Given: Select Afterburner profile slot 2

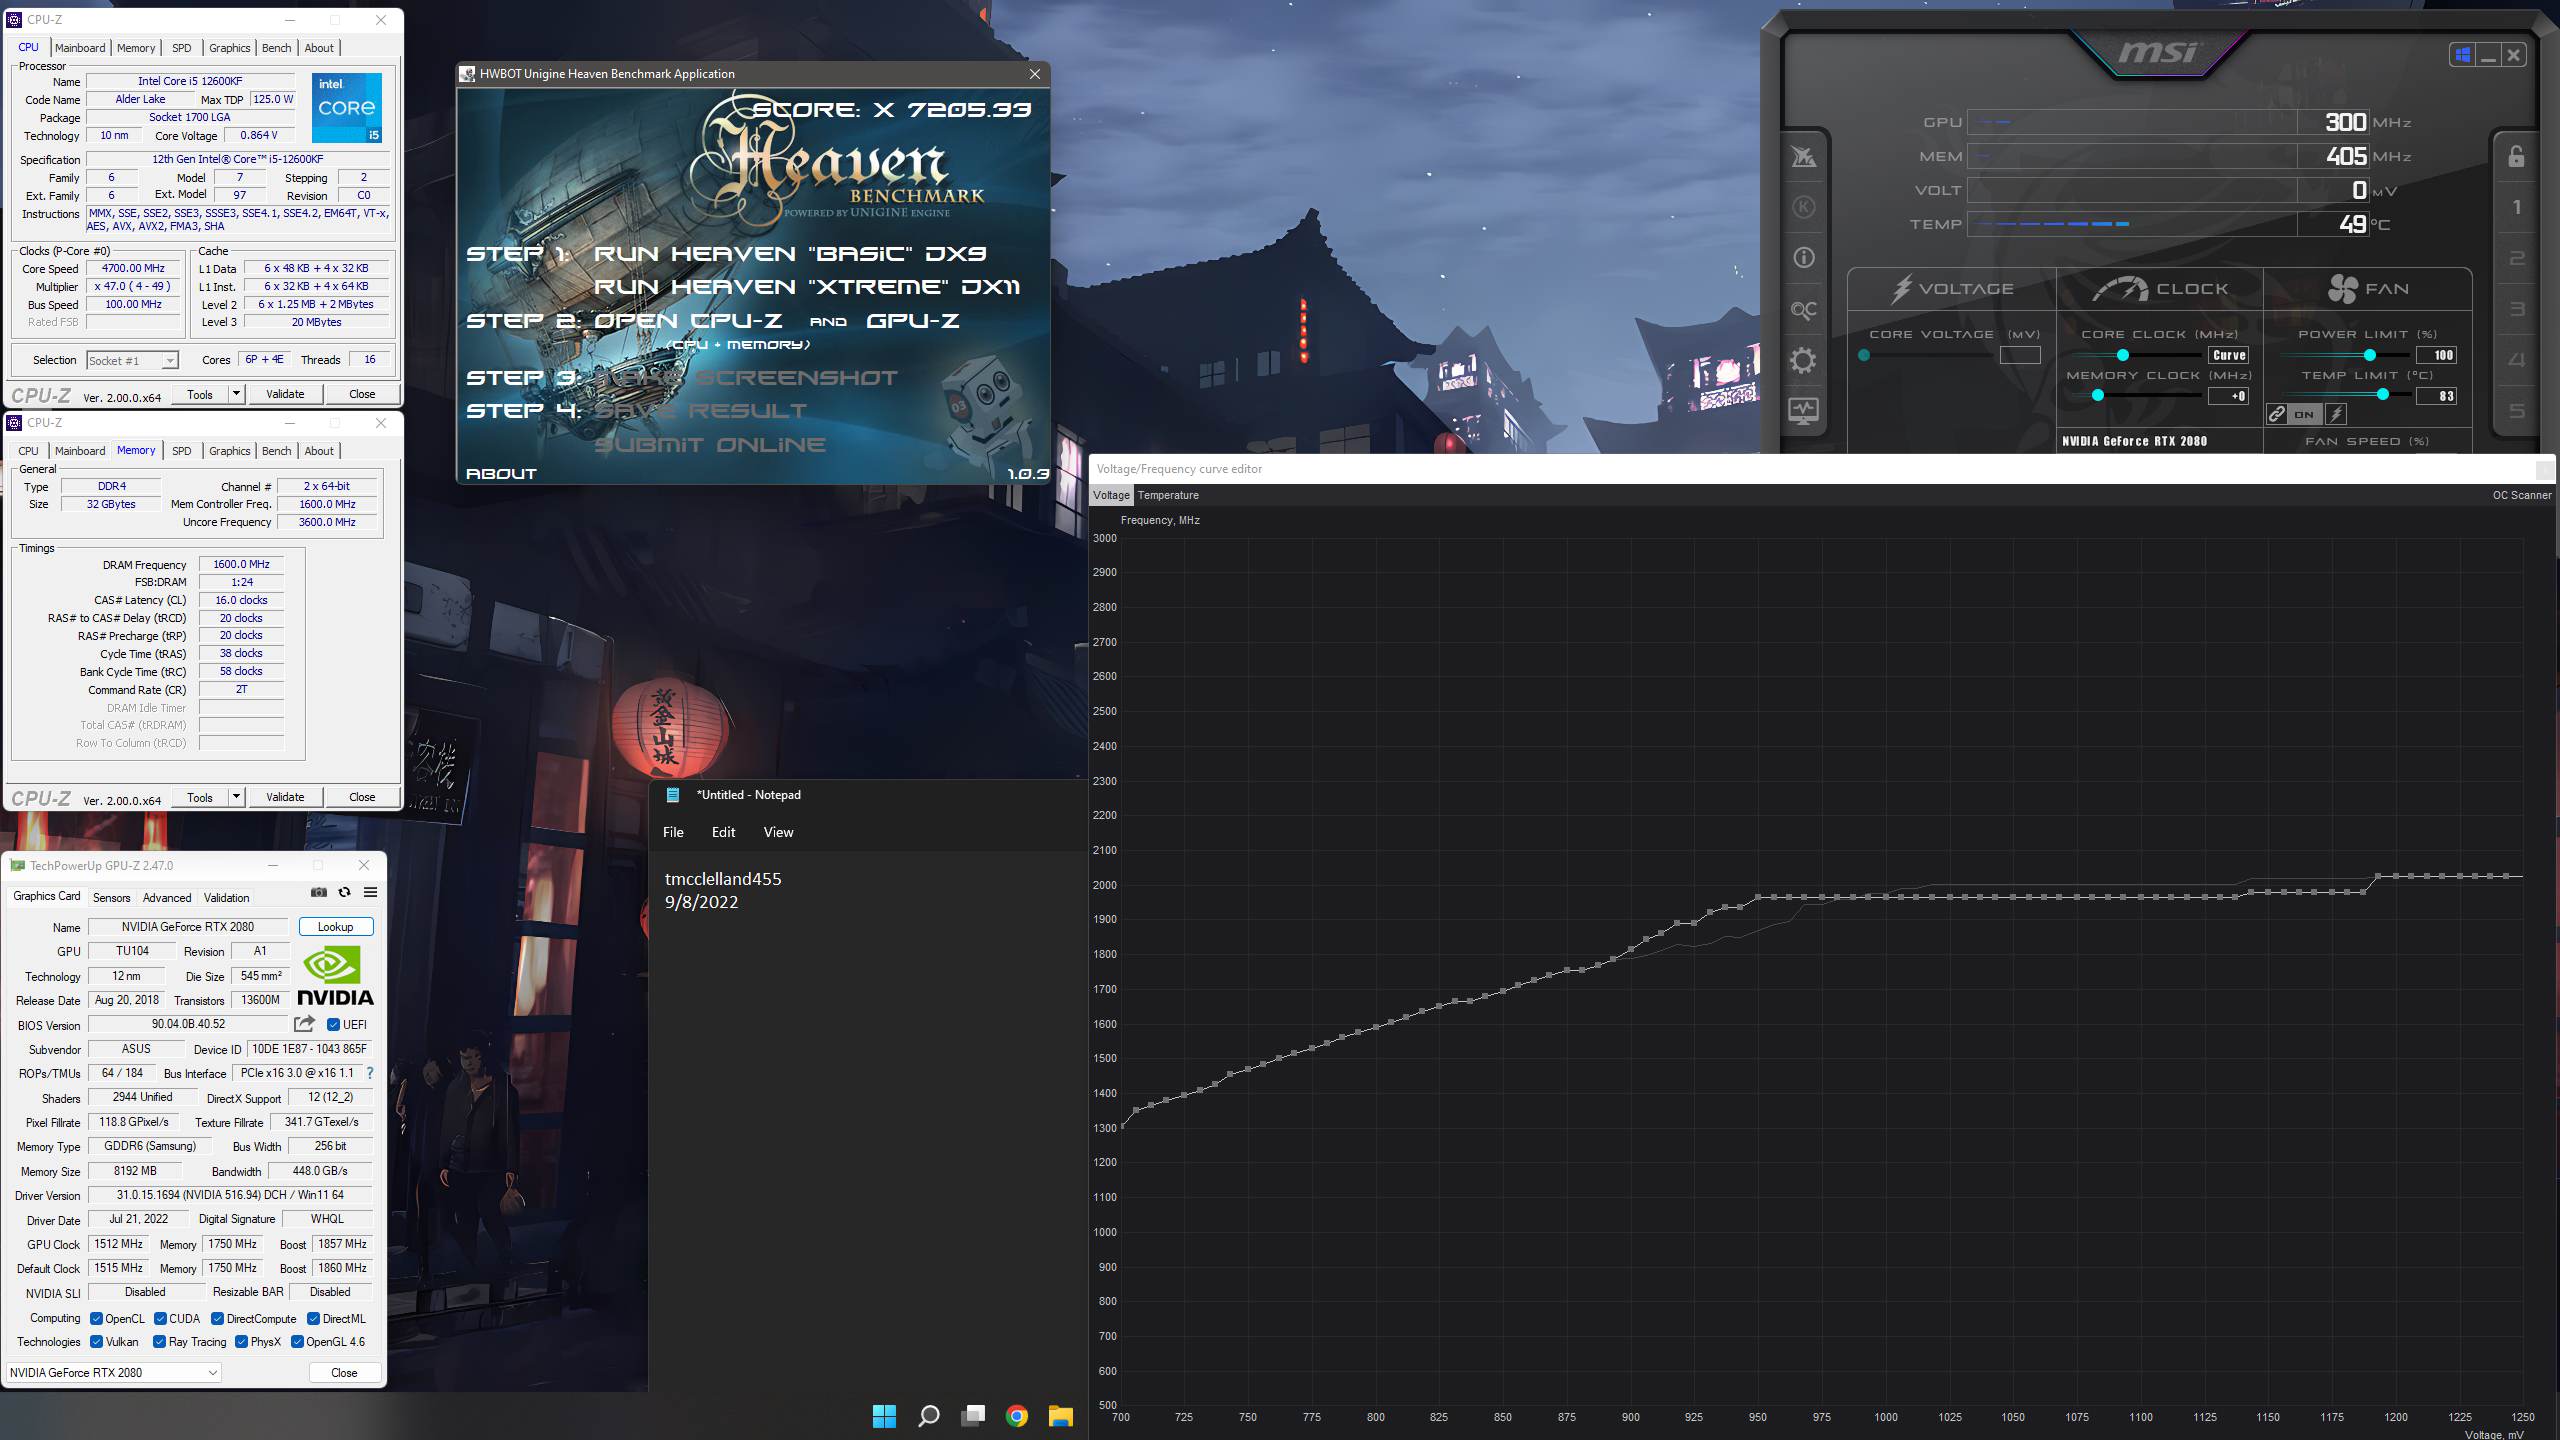Looking at the screenshot, I should [x=2517, y=259].
